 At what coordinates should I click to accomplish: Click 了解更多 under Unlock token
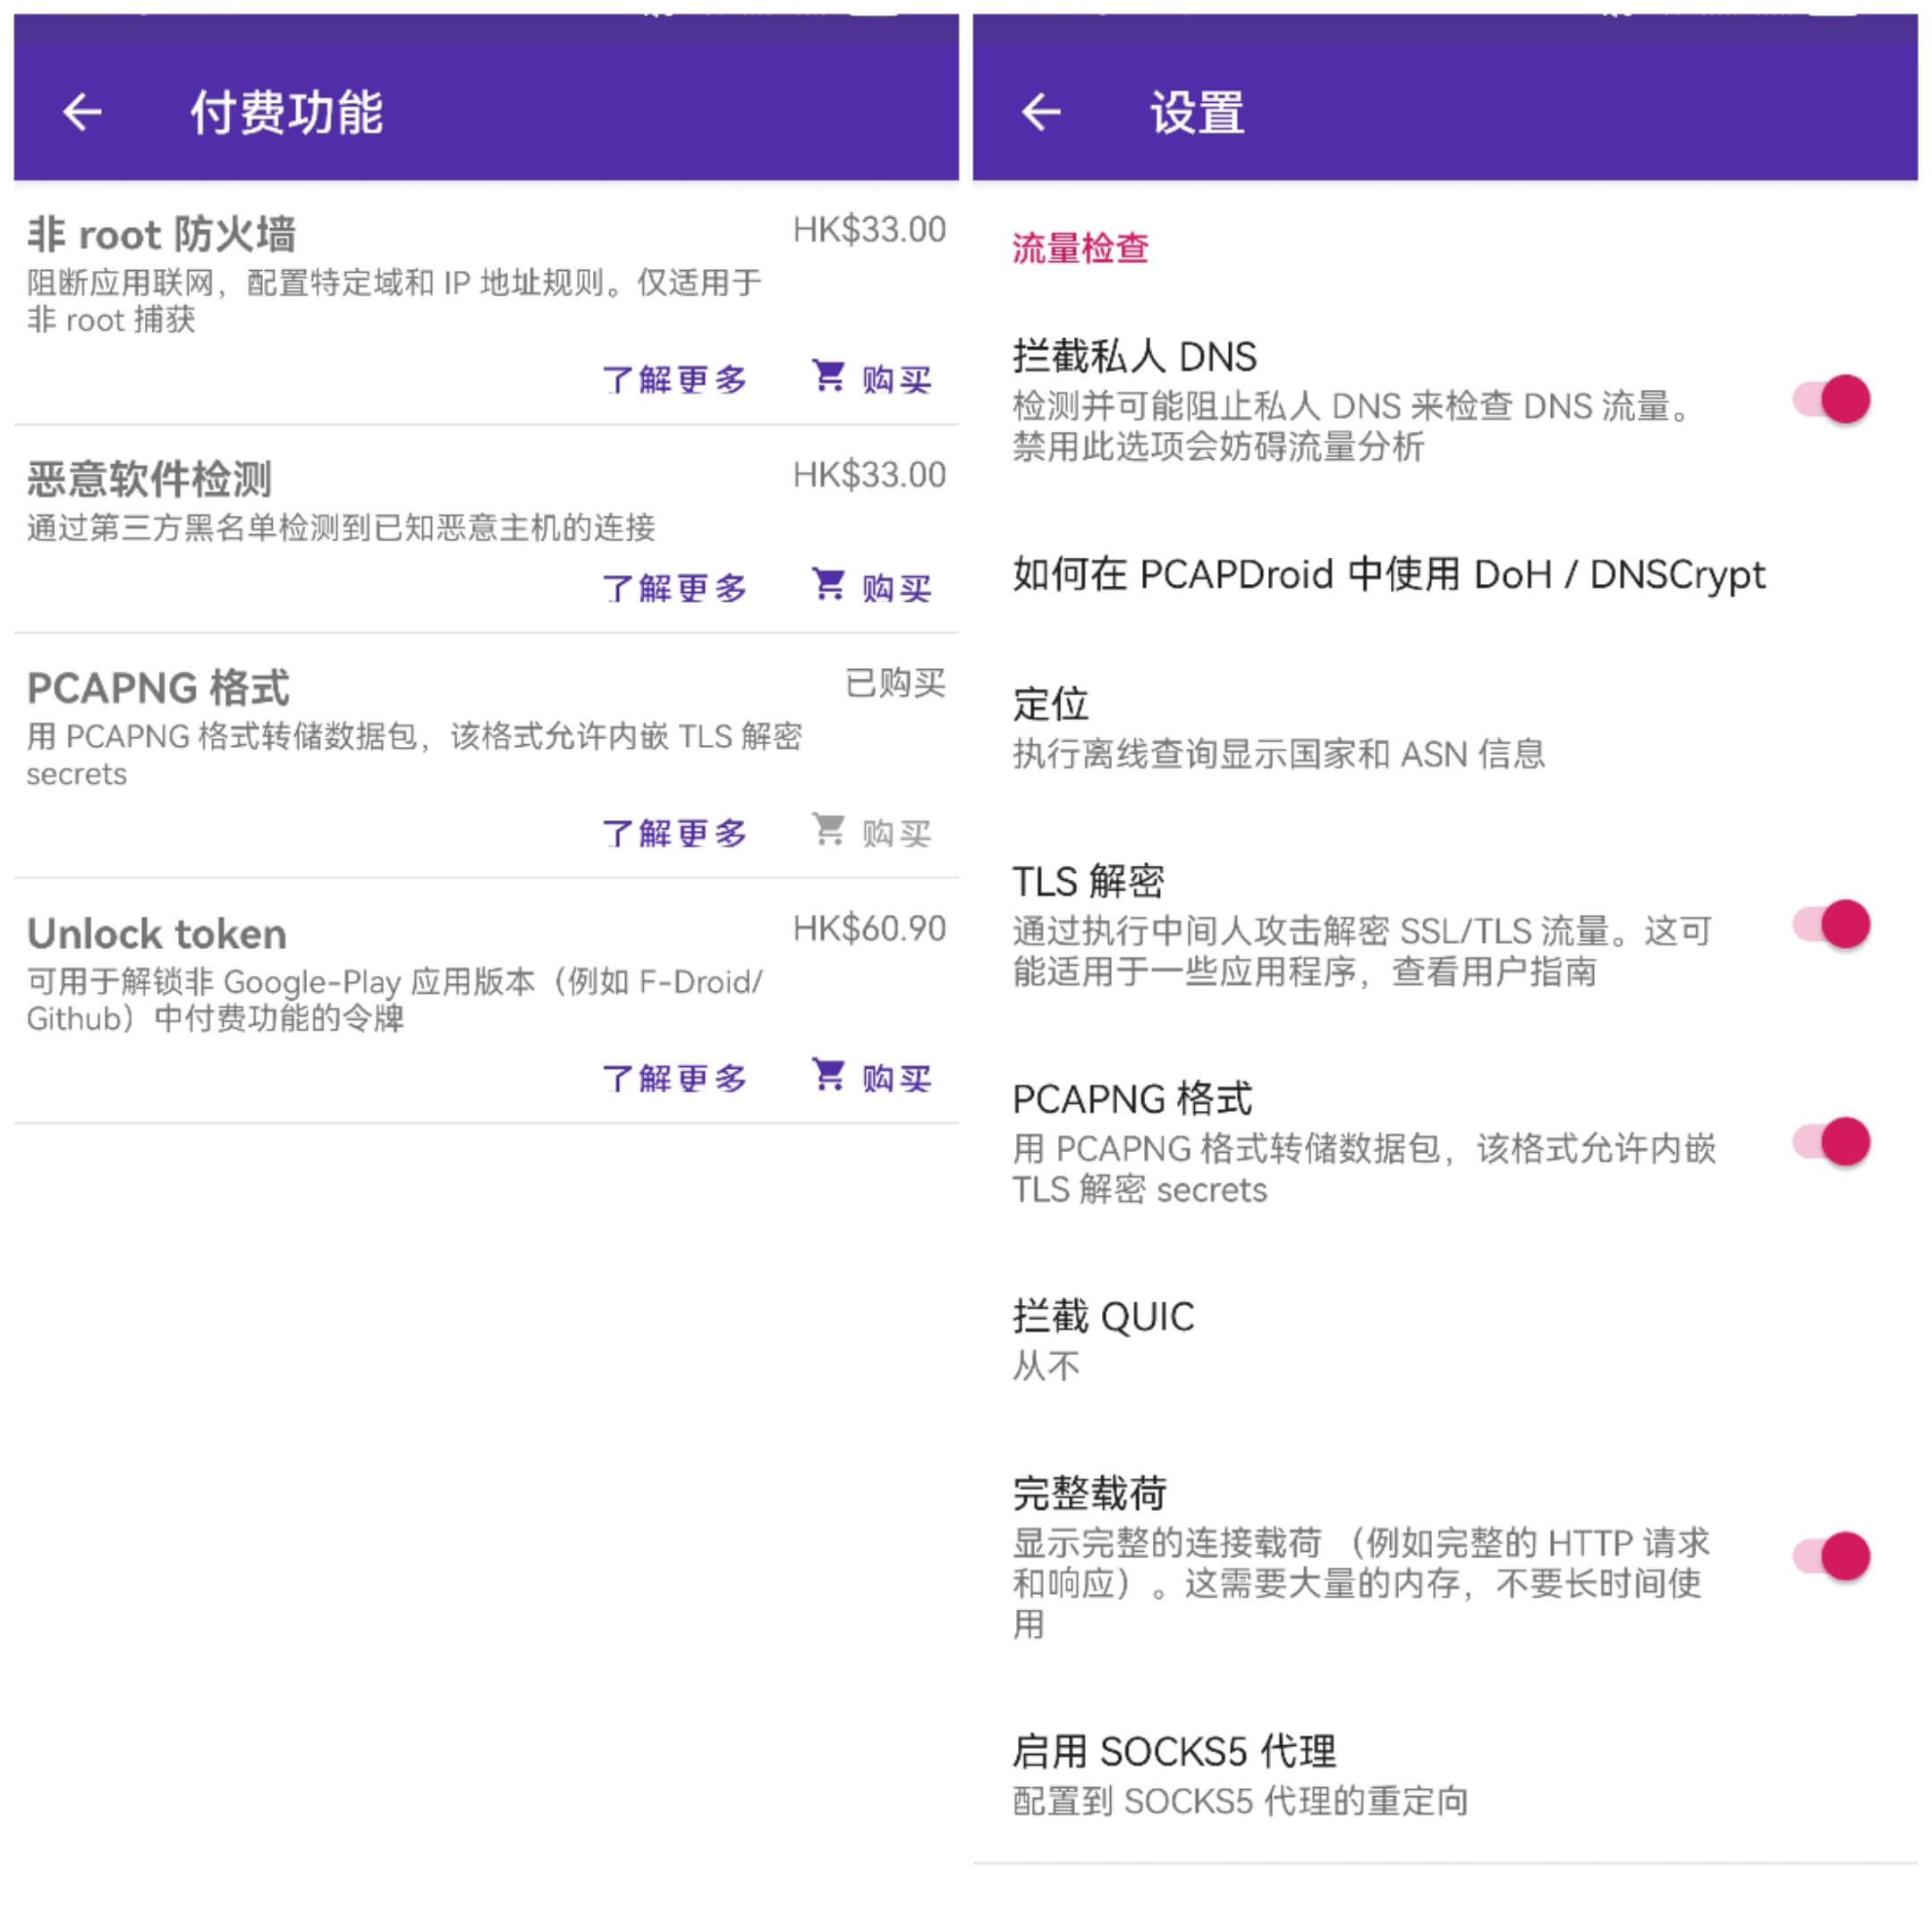tap(674, 1077)
